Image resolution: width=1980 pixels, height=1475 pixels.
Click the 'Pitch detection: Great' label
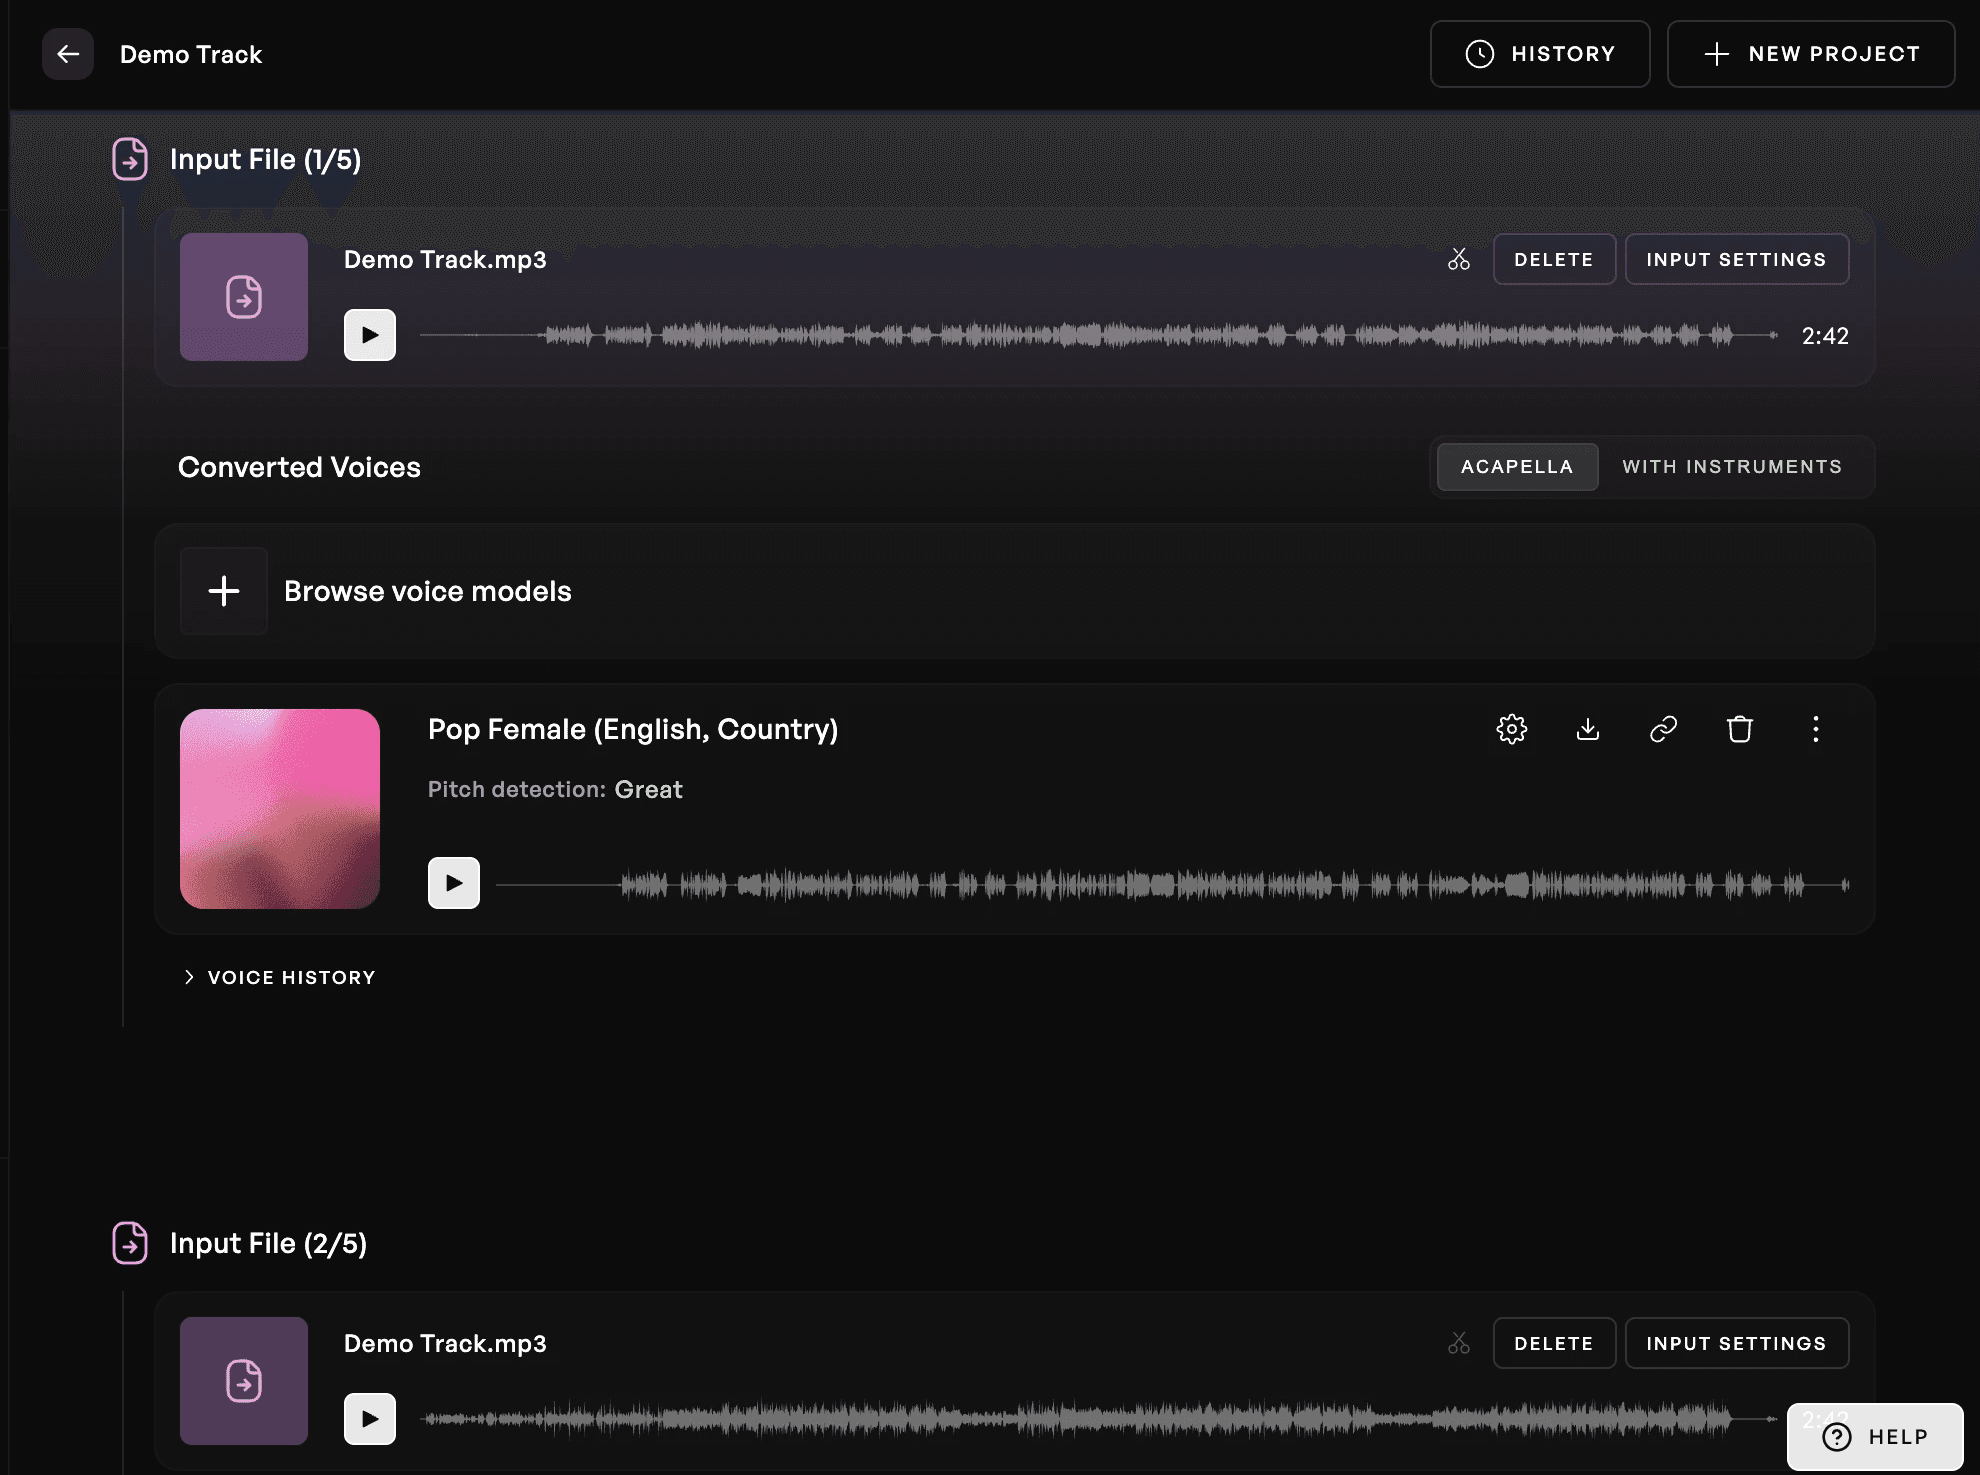click(x=555, y=790)
